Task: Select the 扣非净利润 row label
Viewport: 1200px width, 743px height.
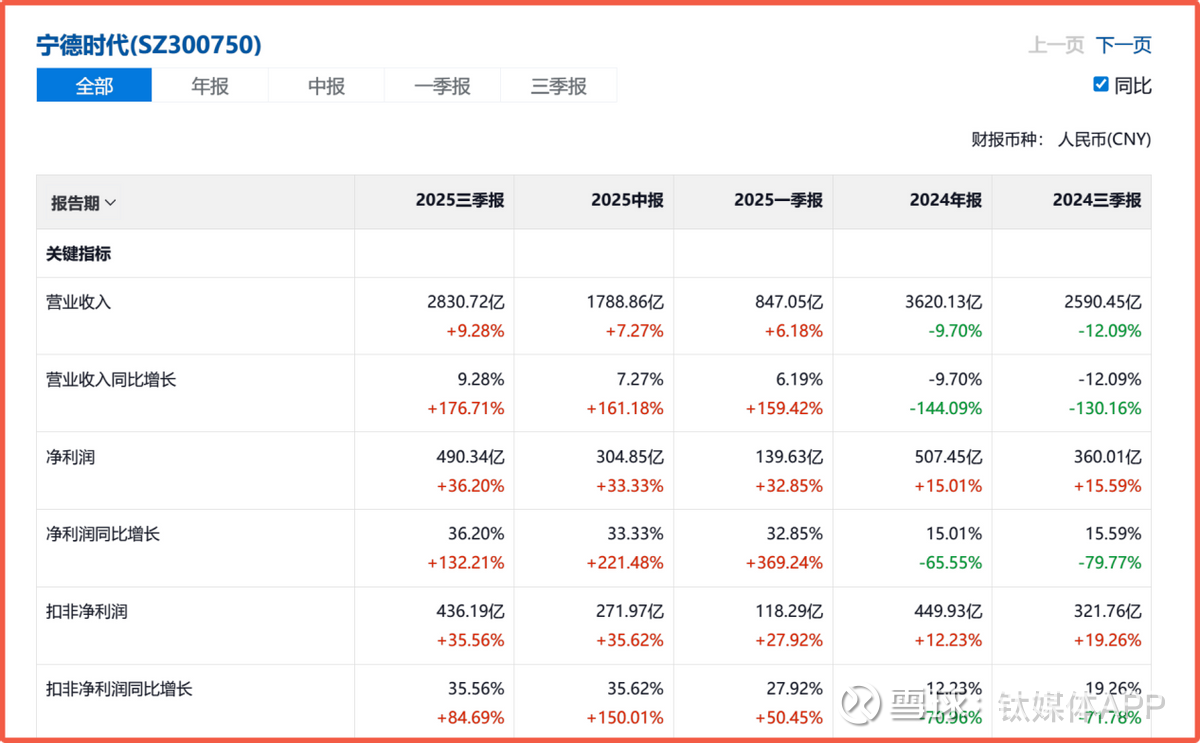Action: click(x=87, y=611)
